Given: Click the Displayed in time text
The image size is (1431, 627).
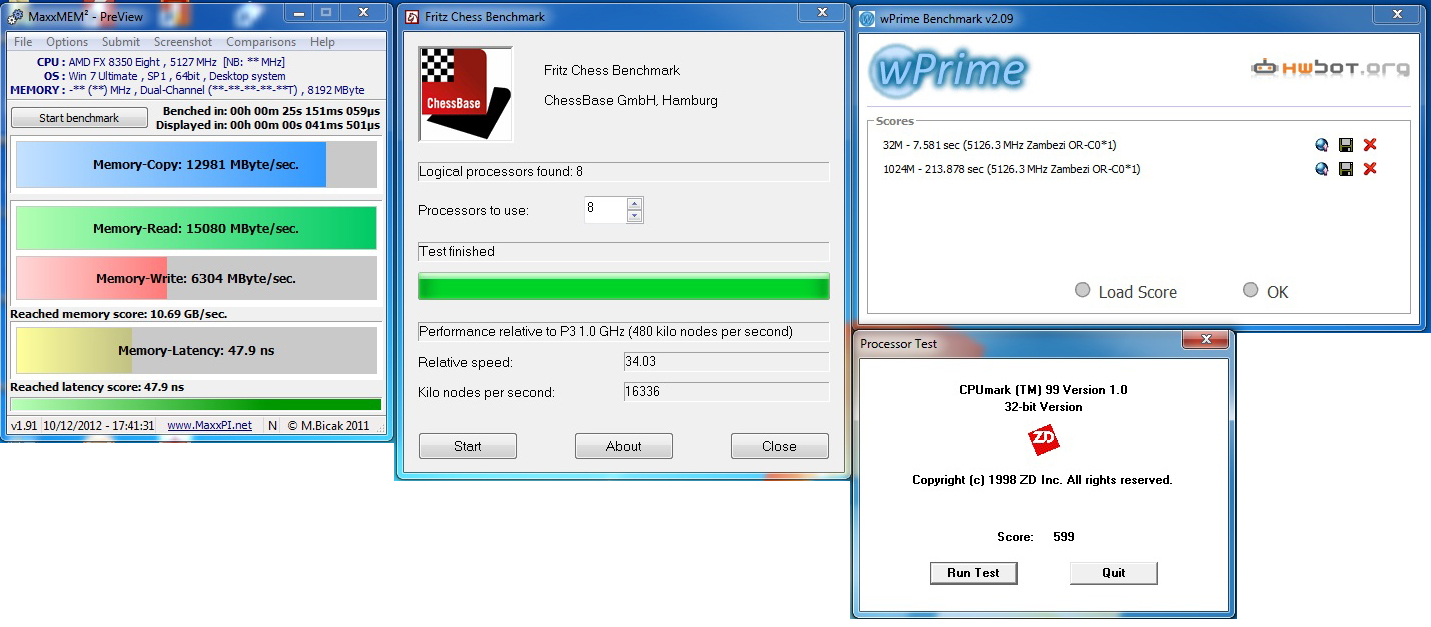Looking at the screenshot, I should point(268,125).
